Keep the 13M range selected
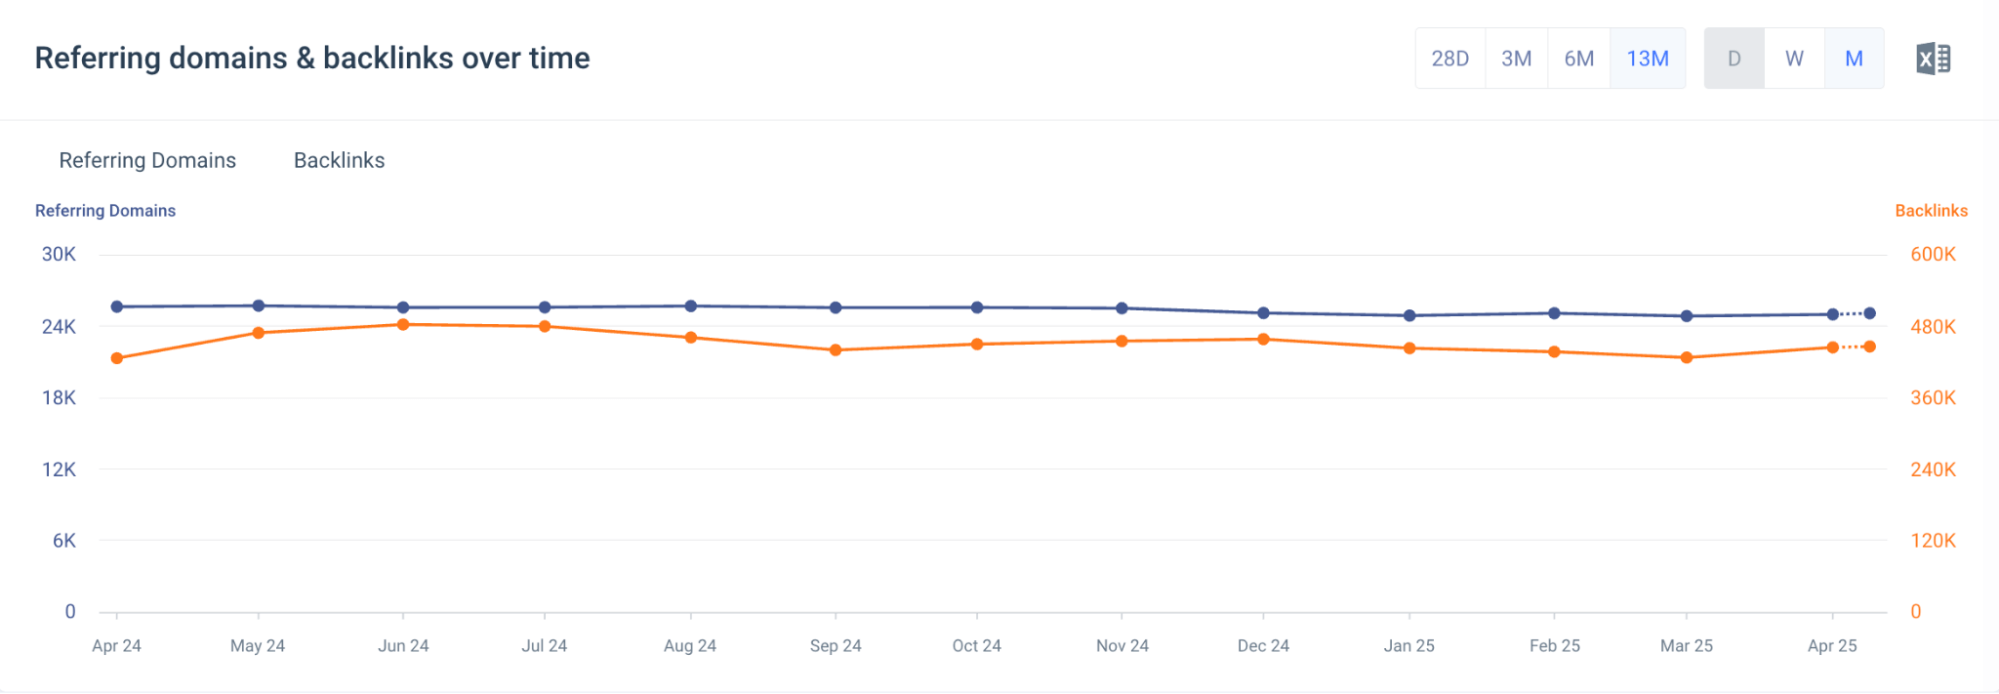The image size is (1999, 694). [1647, 58]
